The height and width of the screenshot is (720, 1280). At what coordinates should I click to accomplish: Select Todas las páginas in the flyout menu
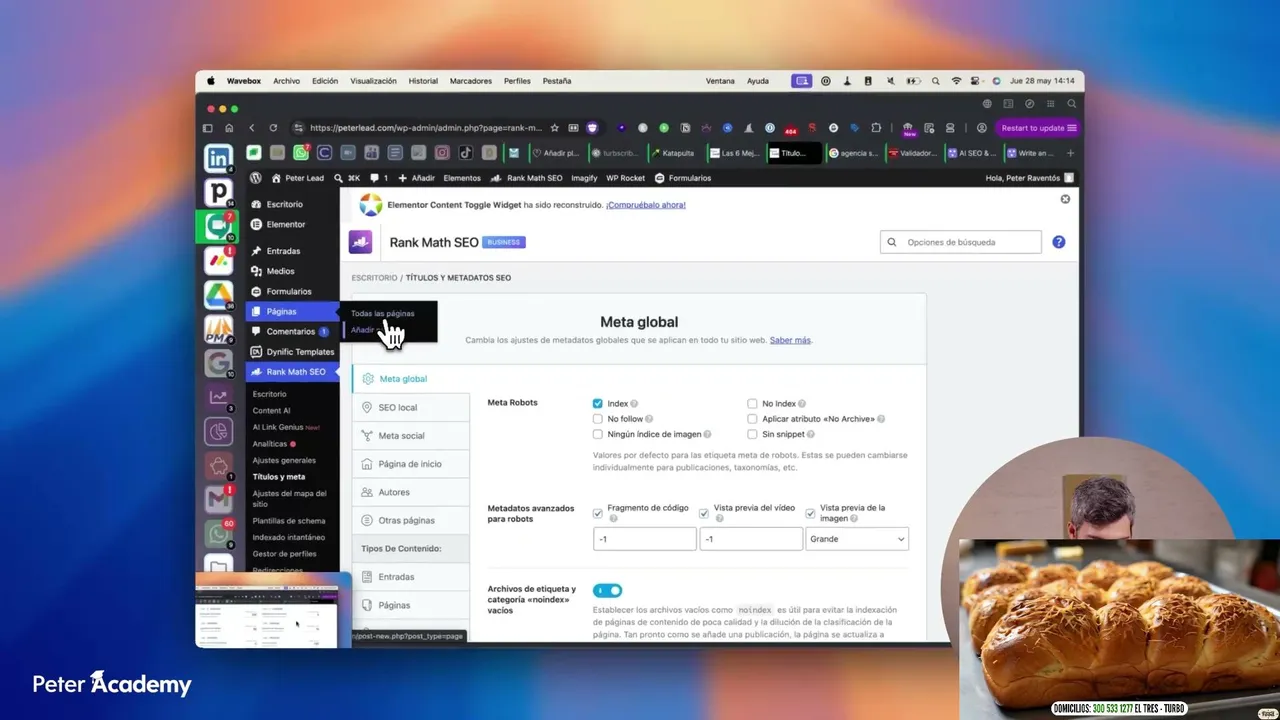pyautogui.click(x=382, y=313)
